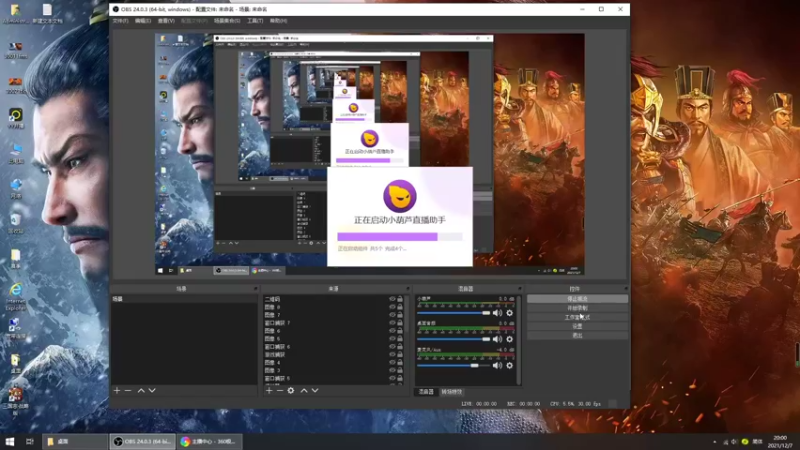Move scene down in Scenes panel
This screenshot has width=800, height=450.
pyautogui.click(x=152, y=390)
